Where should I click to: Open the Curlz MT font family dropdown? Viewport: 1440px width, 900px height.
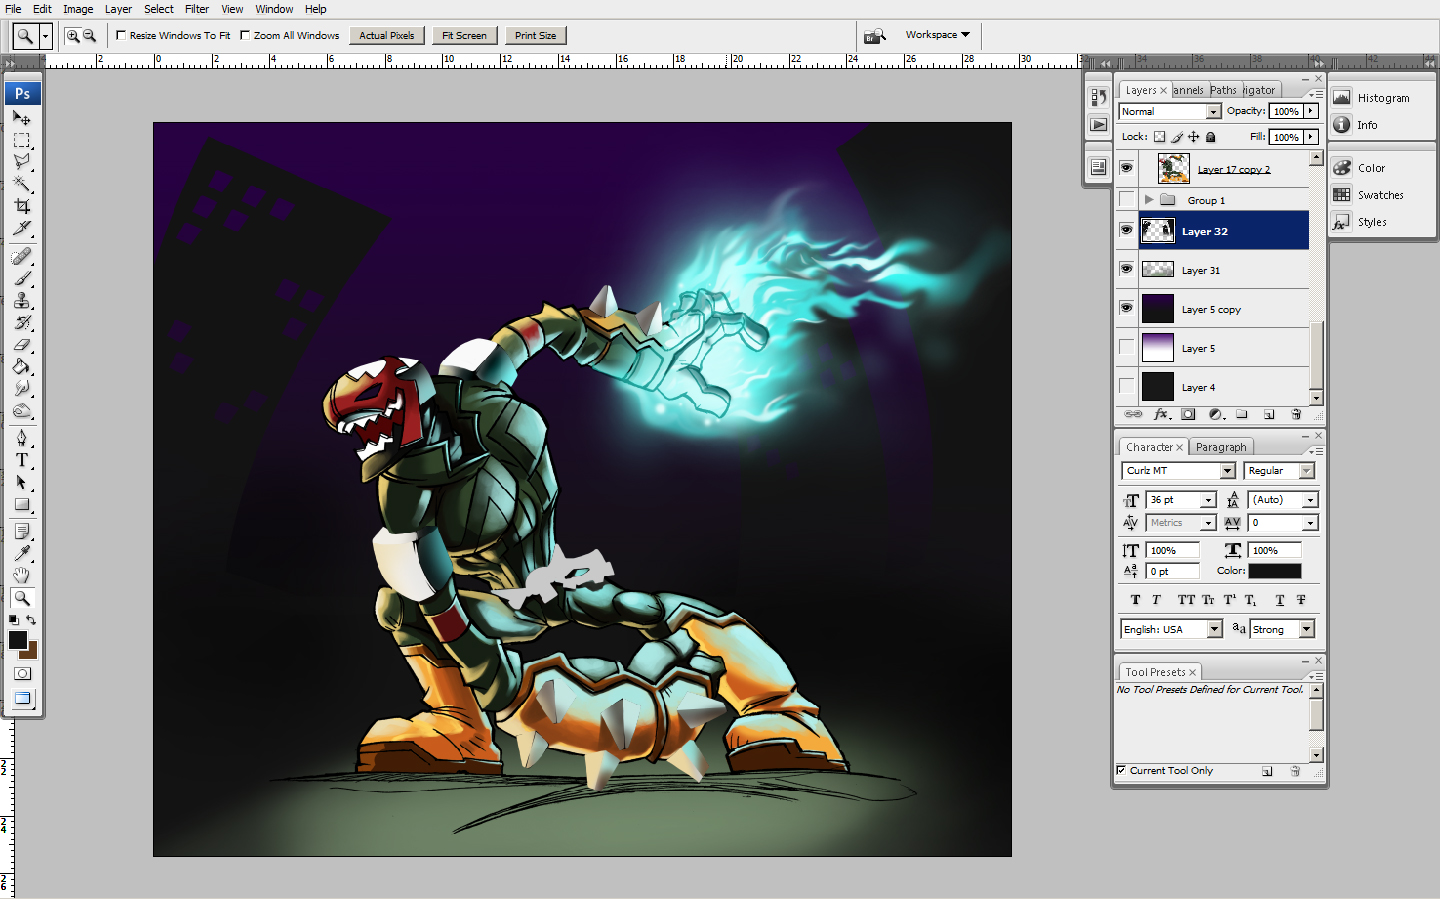(x=1227, y=471)
